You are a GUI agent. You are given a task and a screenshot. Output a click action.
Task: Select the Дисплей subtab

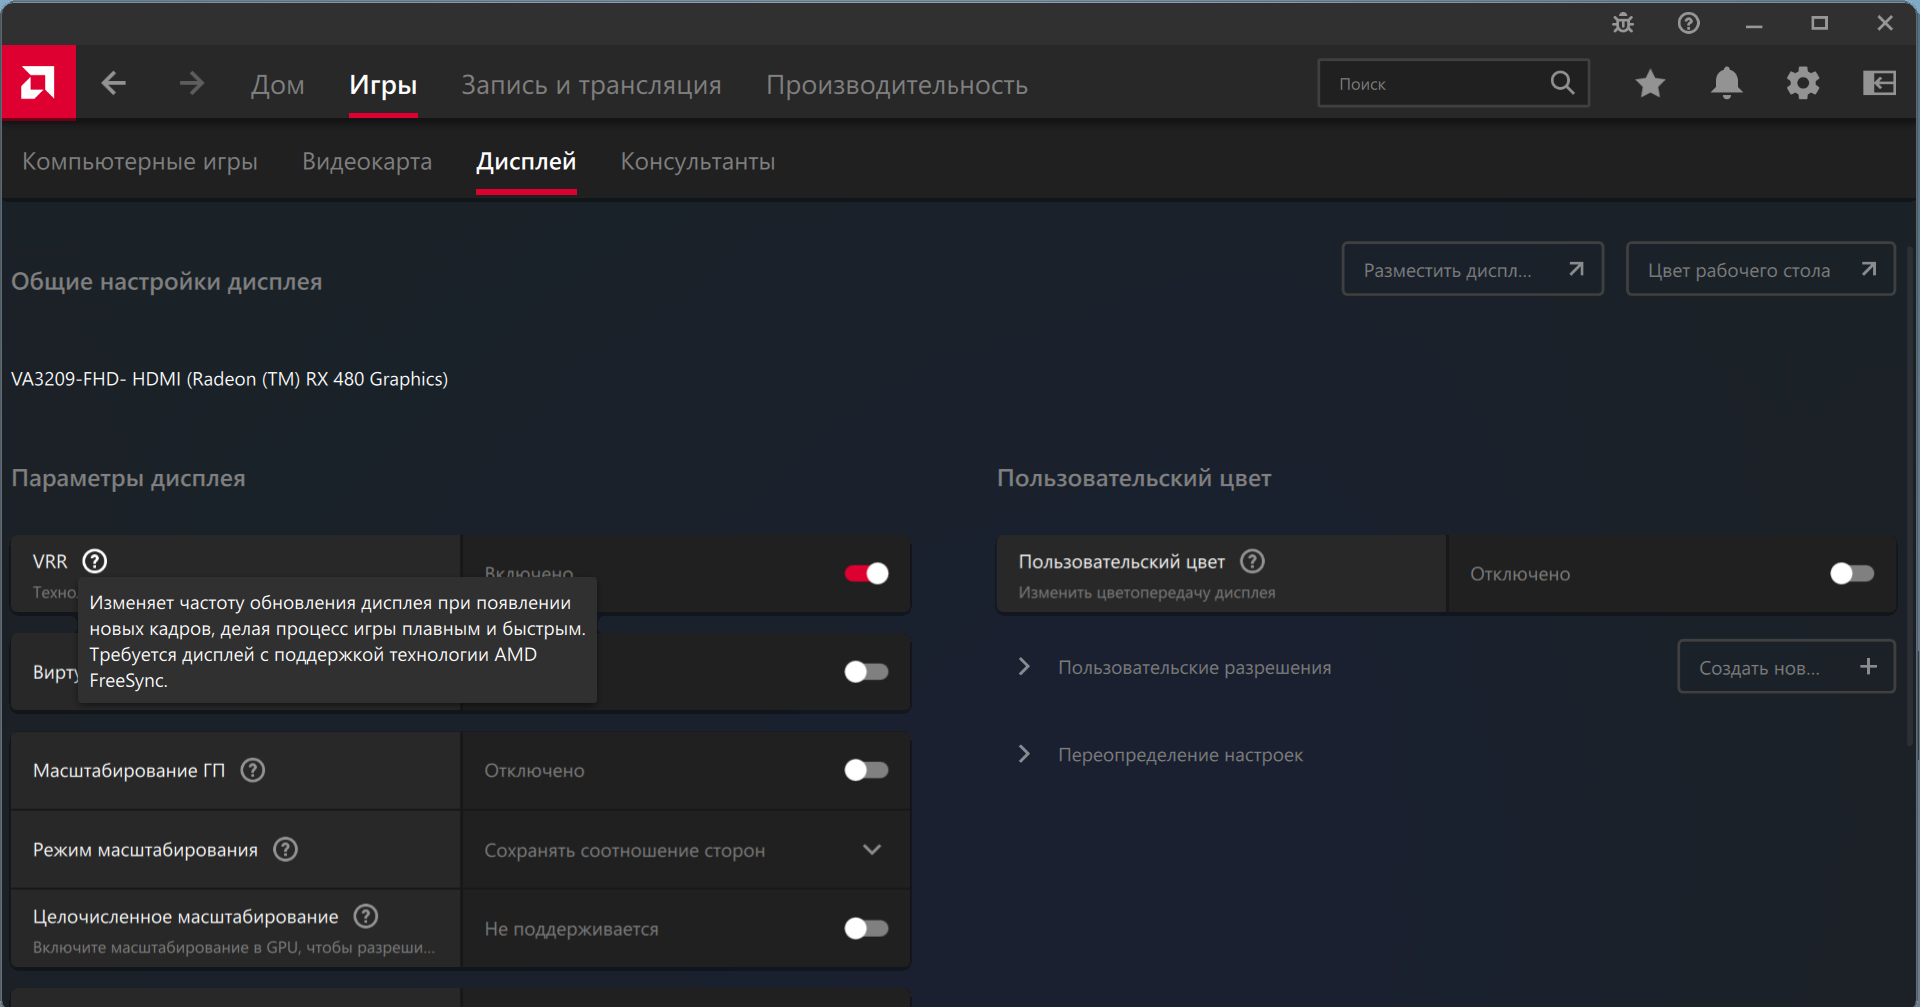[526, 161]
